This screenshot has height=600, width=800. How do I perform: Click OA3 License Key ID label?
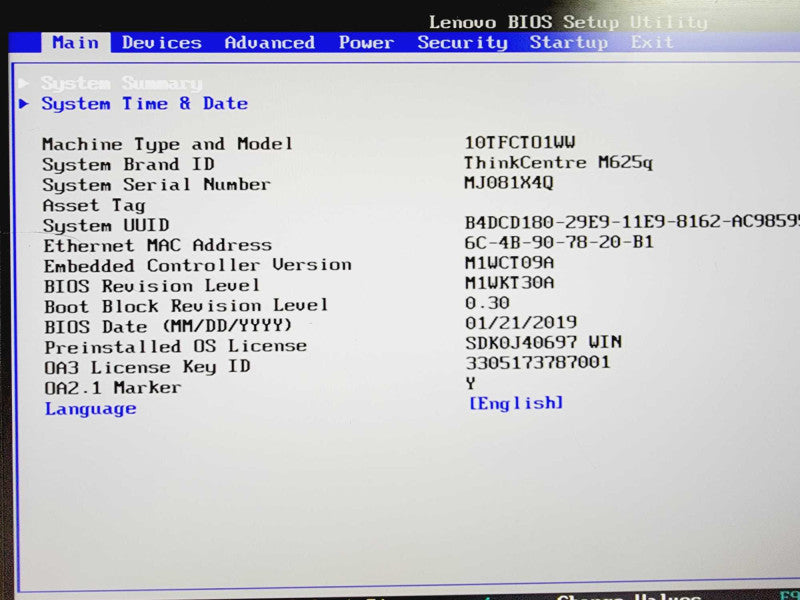(x=147, y=367)
